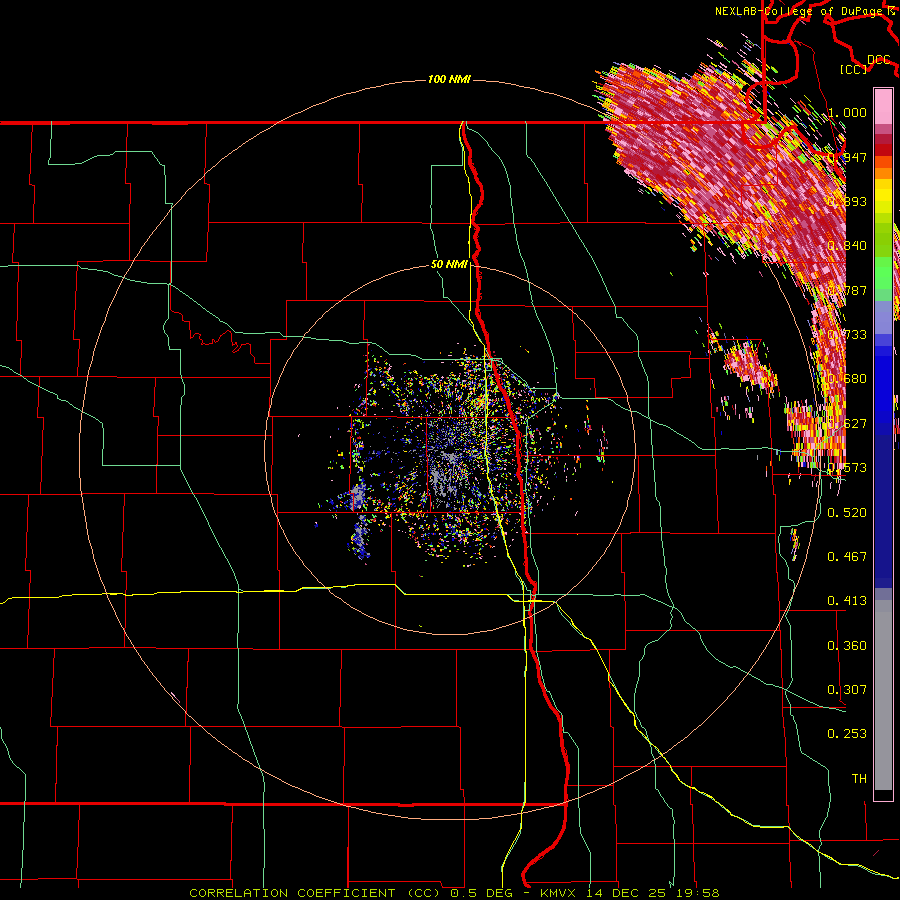Pick the gray bottom segment of color bar

tap(883, 695)
